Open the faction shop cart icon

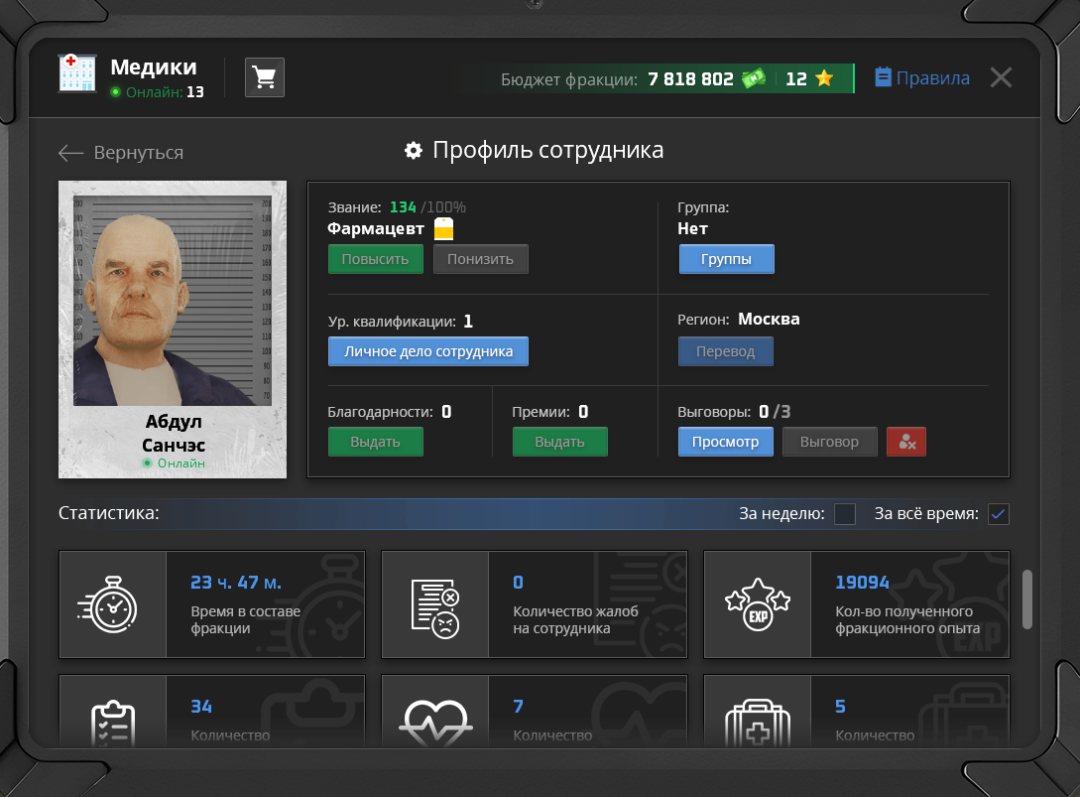point(265,77)
